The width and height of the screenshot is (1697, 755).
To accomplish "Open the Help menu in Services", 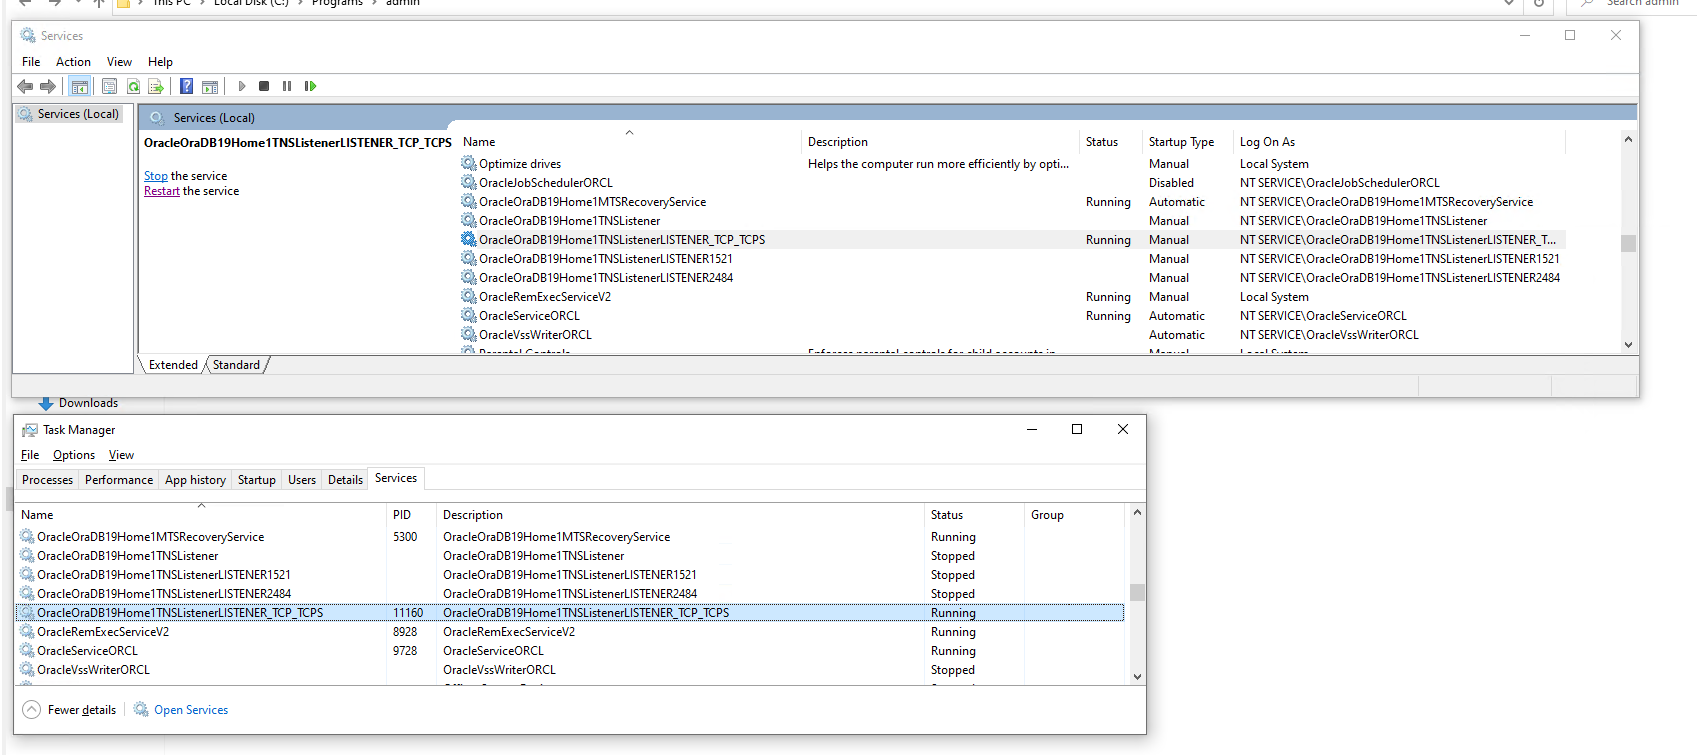I will (160, 62).
